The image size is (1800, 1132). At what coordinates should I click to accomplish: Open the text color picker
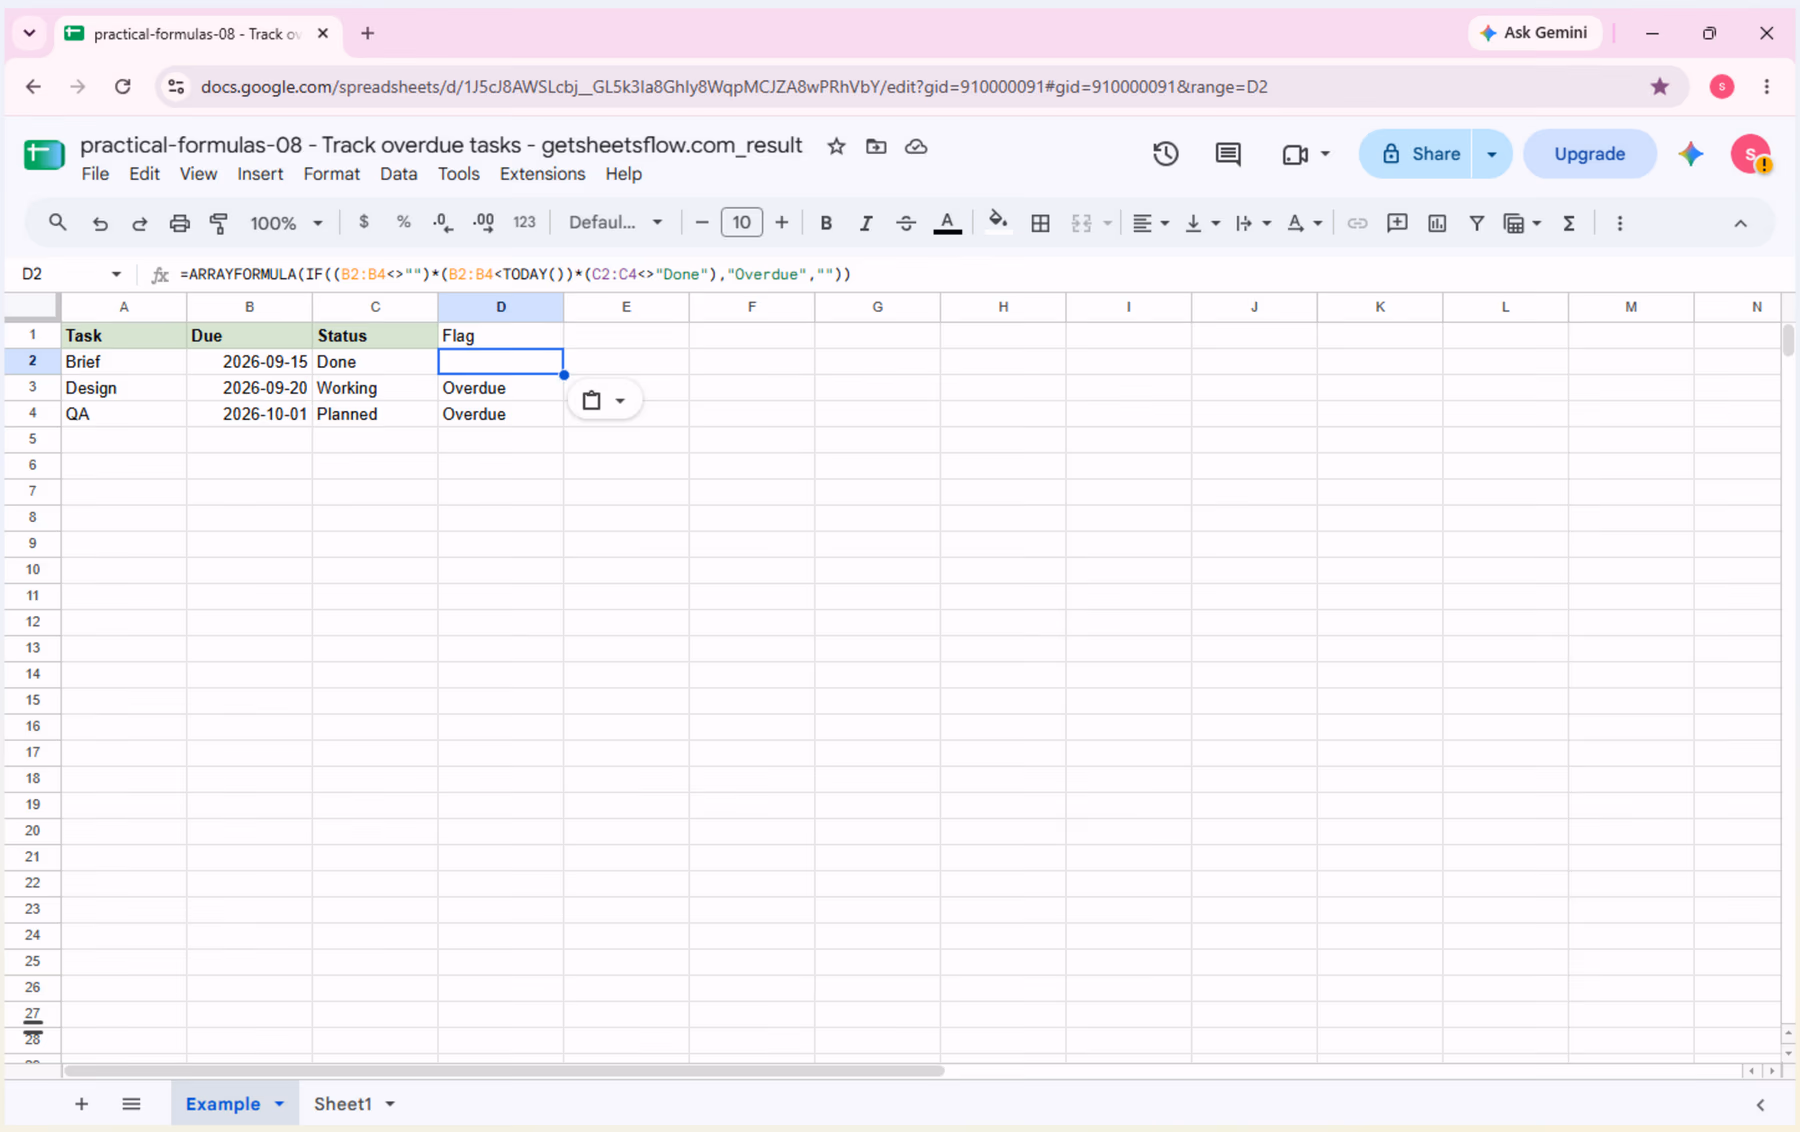pyautogui.click(x=947, y=223)
